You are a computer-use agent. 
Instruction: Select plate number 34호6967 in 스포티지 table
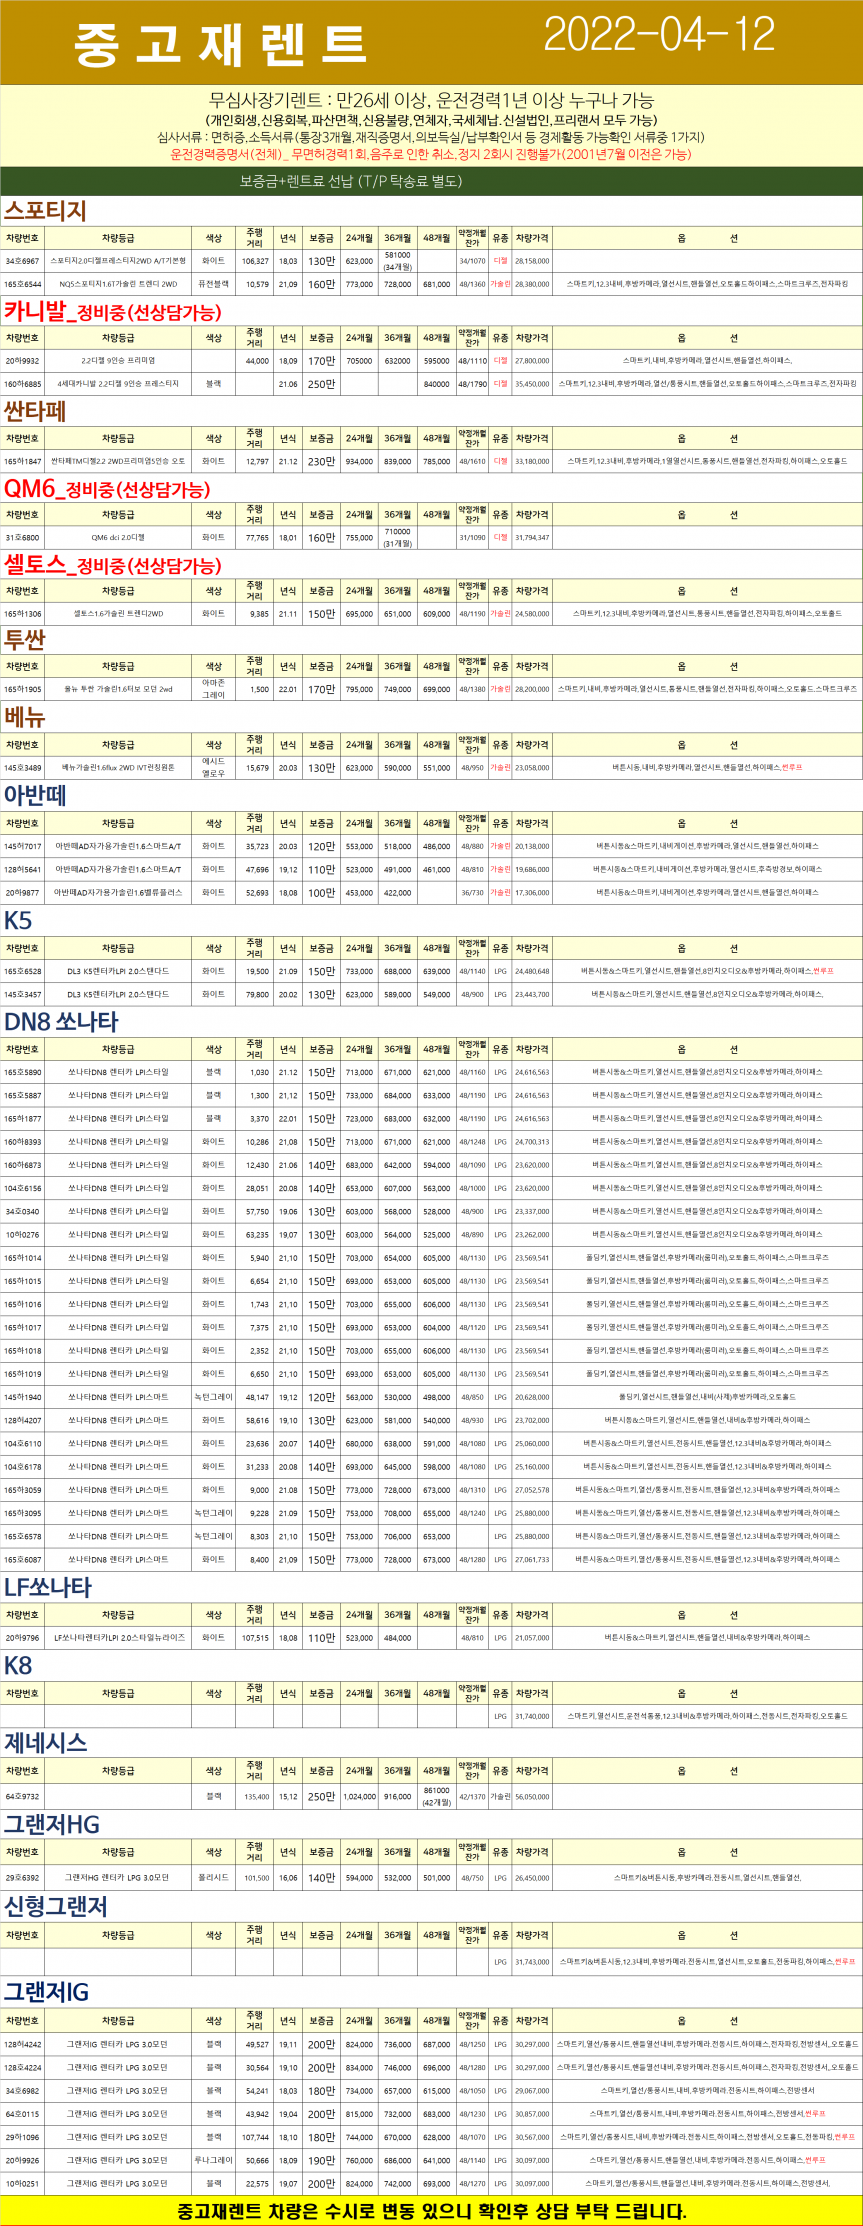(x=22, y=261)
